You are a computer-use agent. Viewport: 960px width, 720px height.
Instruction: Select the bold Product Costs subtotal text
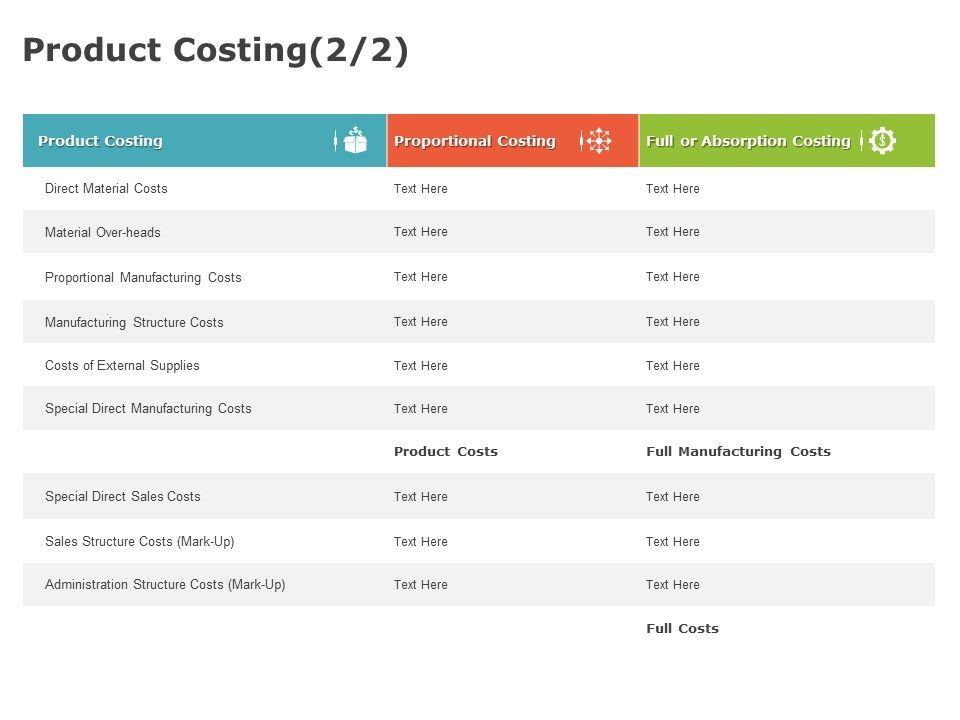[x=446, y=452]
